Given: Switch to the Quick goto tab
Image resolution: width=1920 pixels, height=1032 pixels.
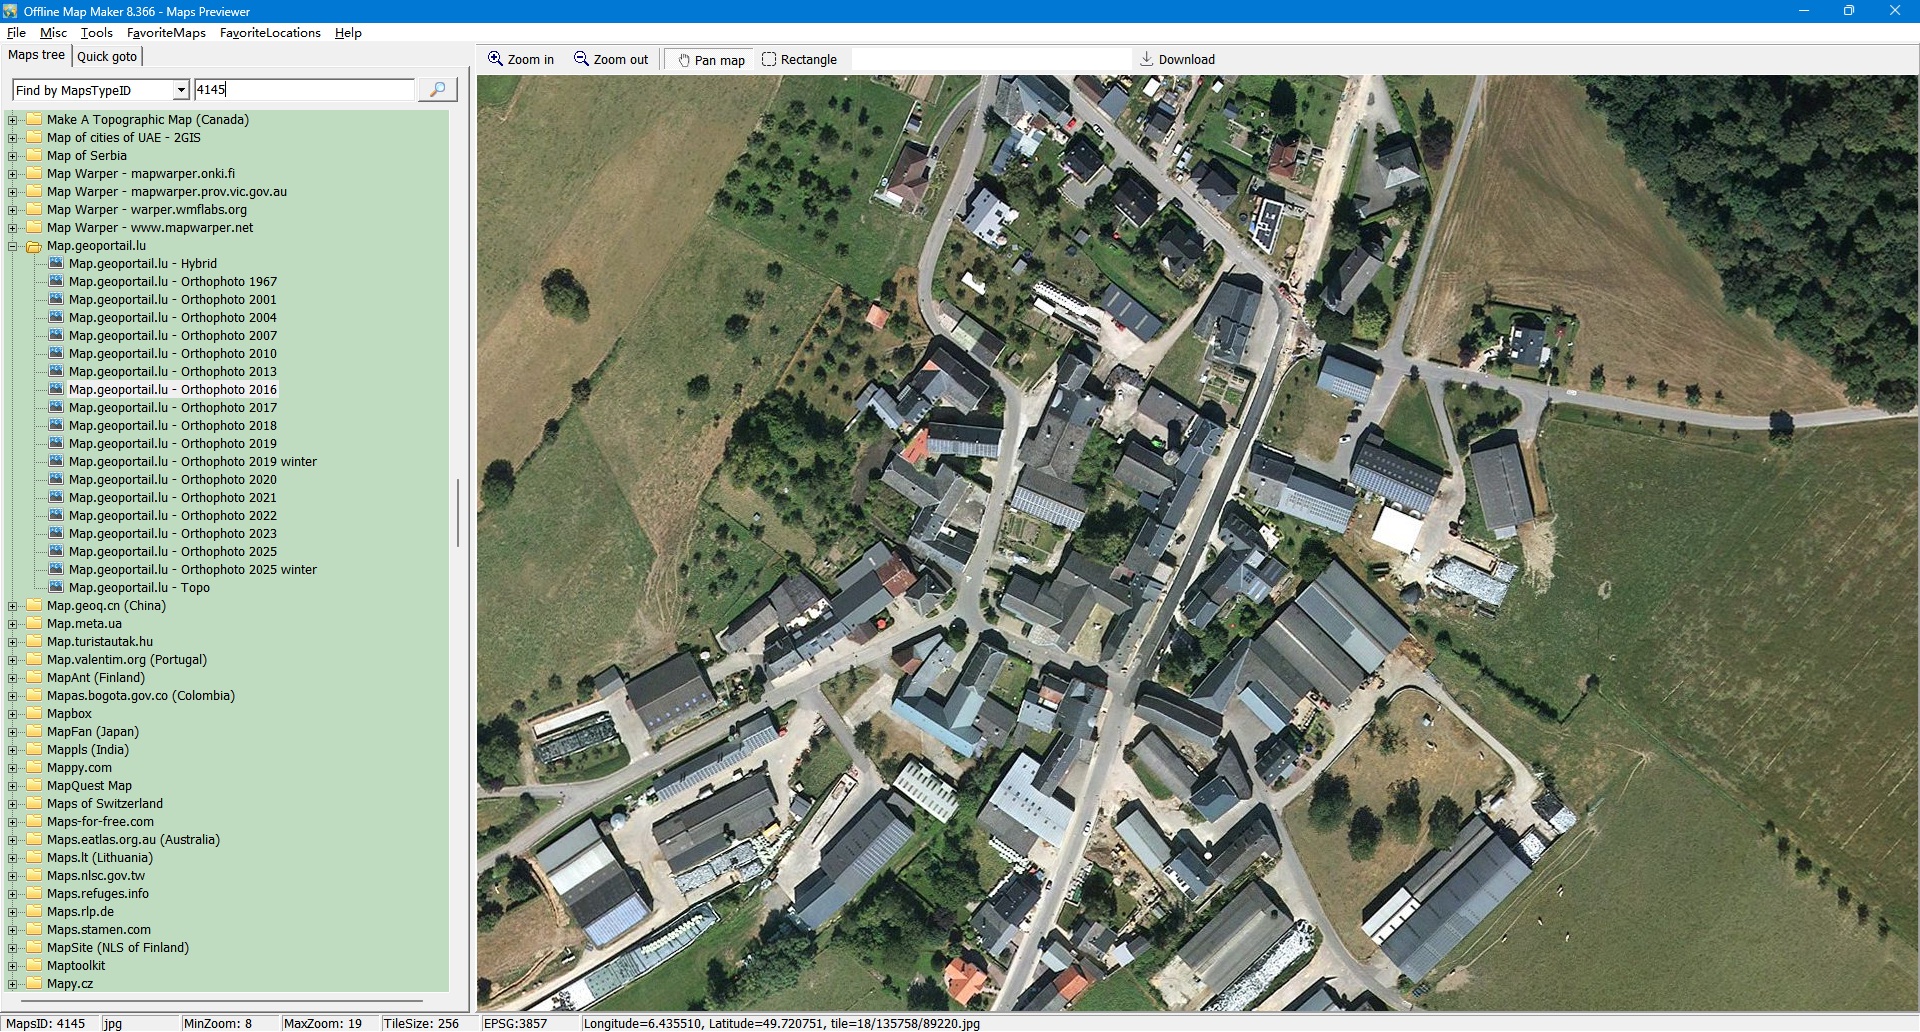Looking at the screenshot, I should (107, 57).
